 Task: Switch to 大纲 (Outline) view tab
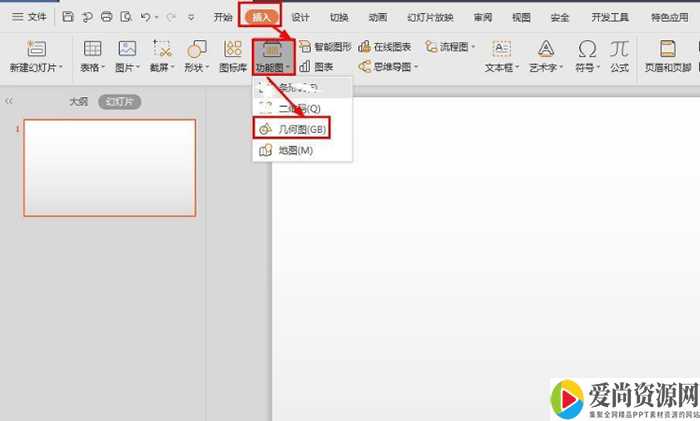pos(78,101)
